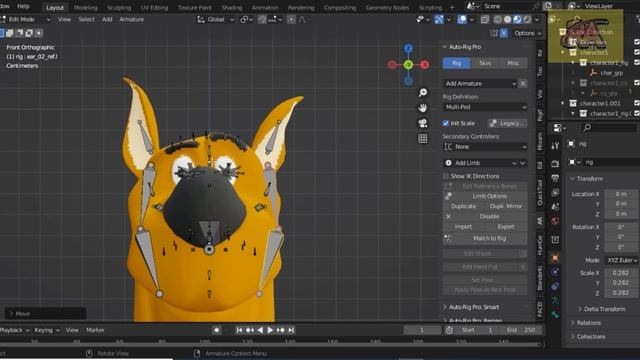Image resolution: width=640 pixels, height=360 pixels.
Task: Open the Tool properties tab icon
Action: pyautogui.click(x=555, y=146)
